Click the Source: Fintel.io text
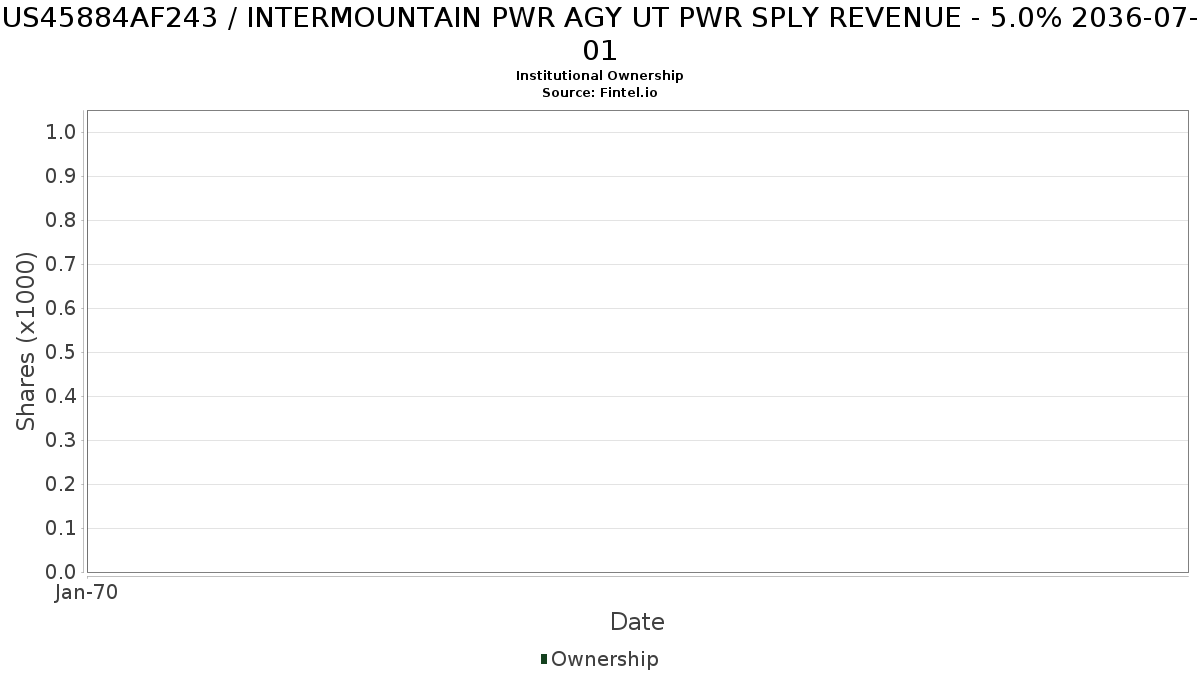1200x675 pixels. coord(600,92)
